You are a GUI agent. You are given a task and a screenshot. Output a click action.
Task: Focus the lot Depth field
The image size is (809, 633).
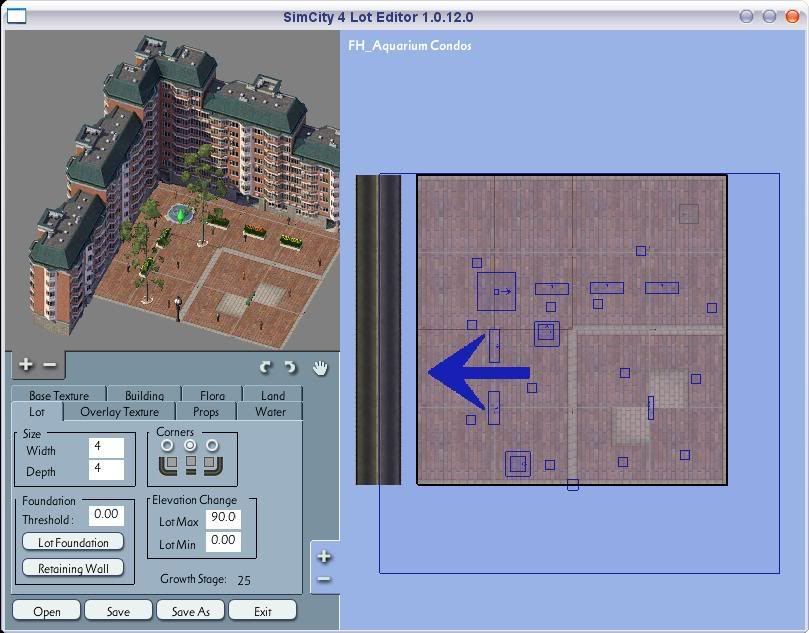pyautogui.click(x=106, y=469)
